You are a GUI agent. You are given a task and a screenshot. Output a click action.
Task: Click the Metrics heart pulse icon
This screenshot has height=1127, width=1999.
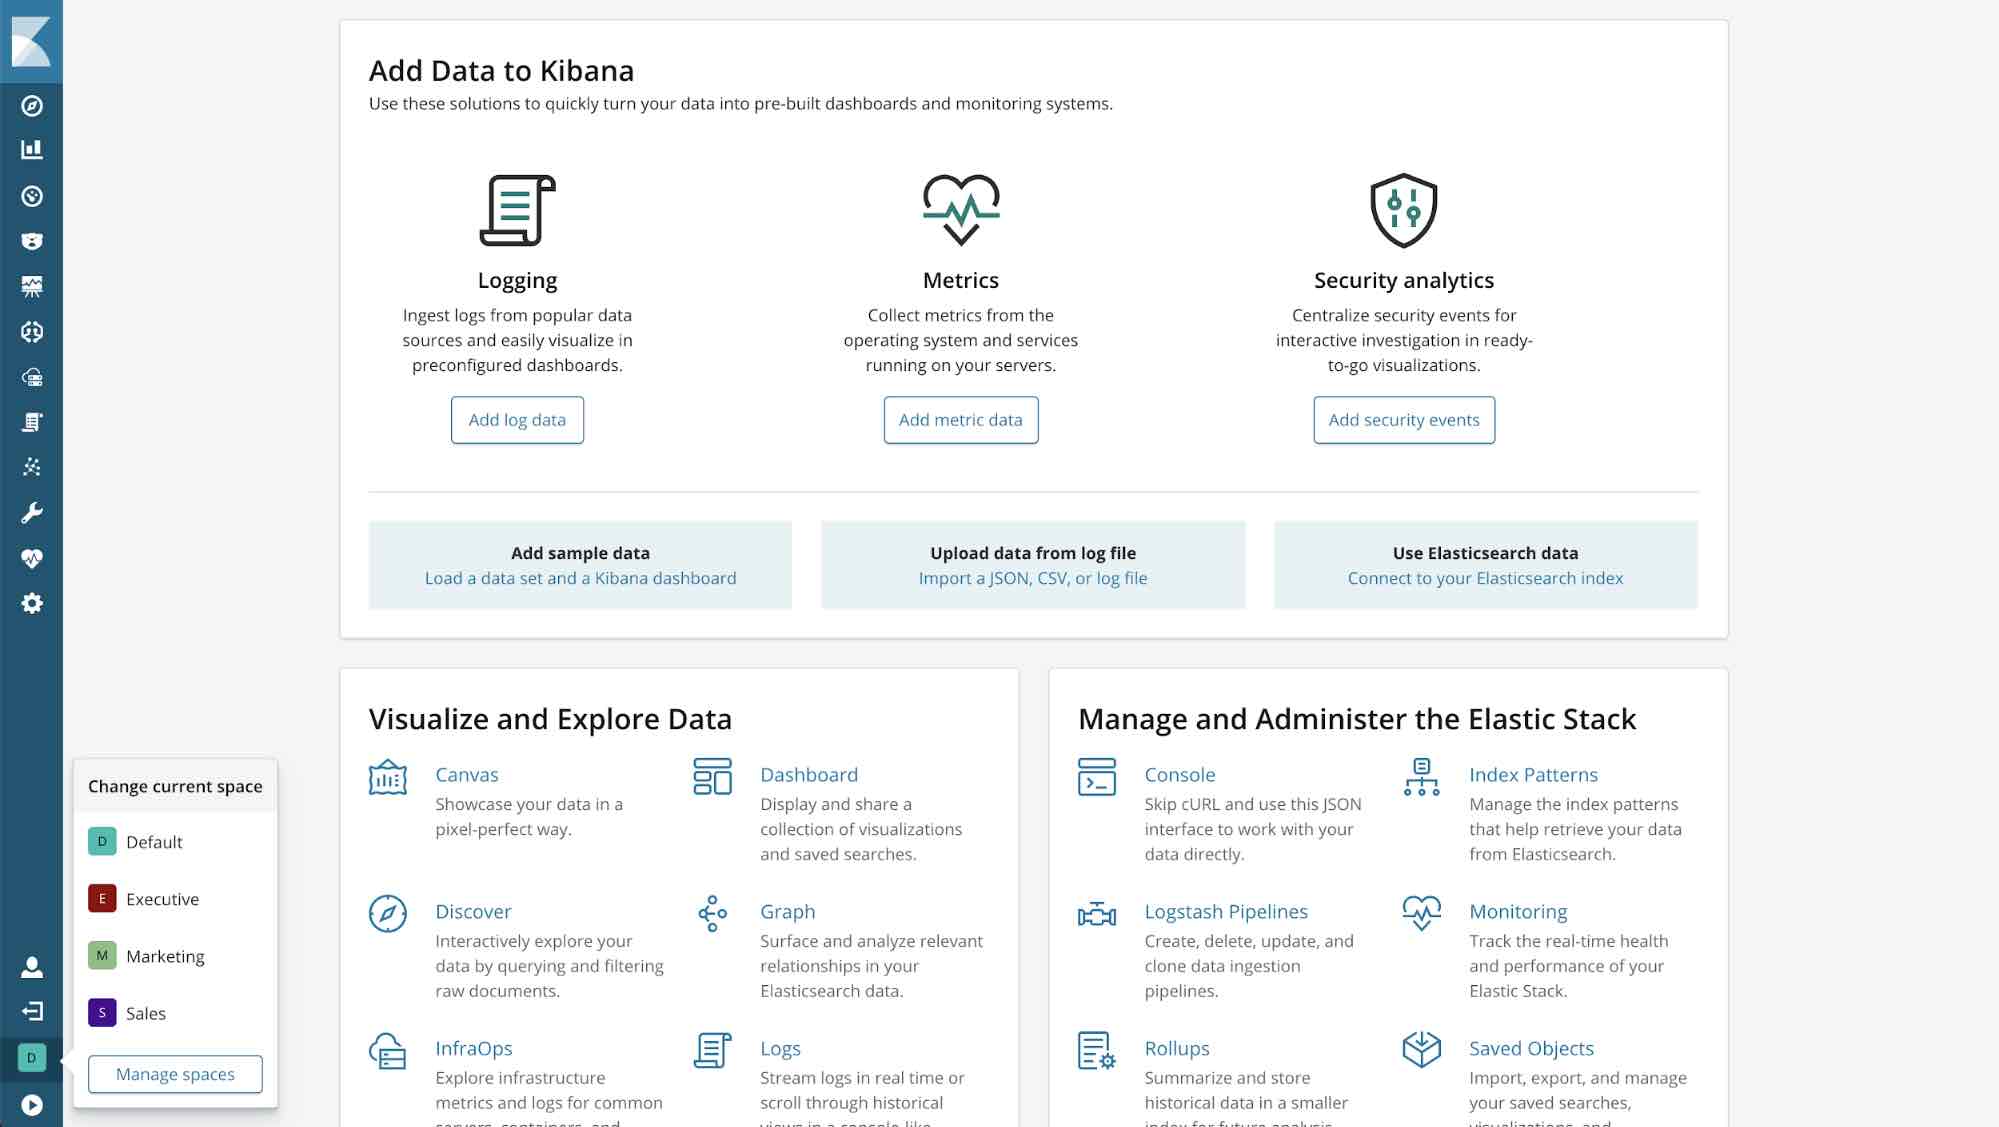[x=961, y=210]
